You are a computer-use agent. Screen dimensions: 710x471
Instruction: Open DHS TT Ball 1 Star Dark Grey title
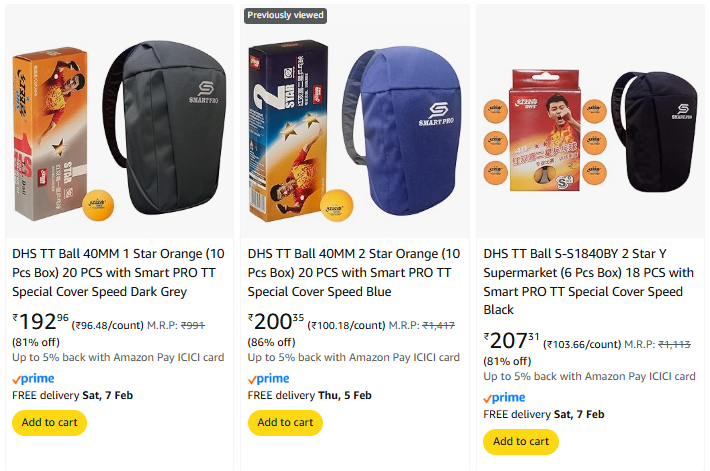(118, 272)
